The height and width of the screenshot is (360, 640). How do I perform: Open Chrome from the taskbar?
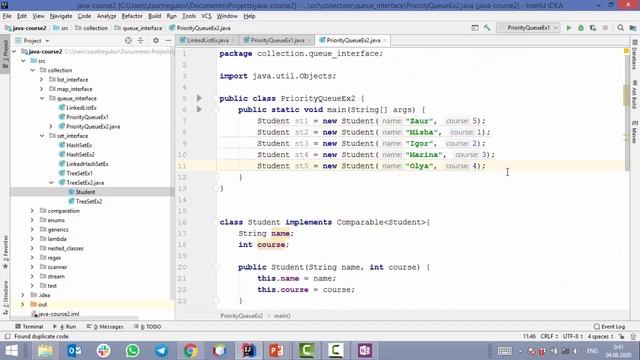click(x=190, y=351)
